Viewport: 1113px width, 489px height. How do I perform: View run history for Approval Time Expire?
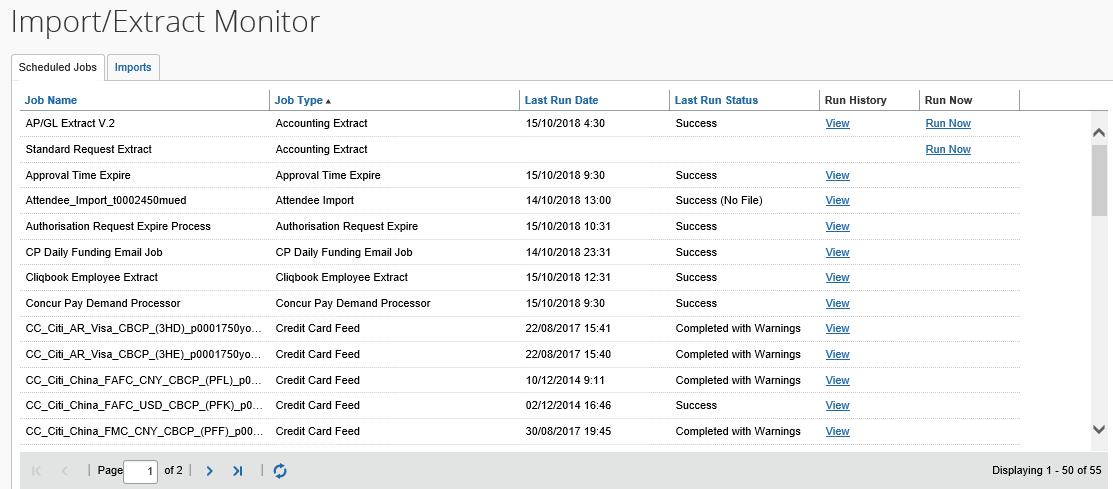click(x=837, y=175)
